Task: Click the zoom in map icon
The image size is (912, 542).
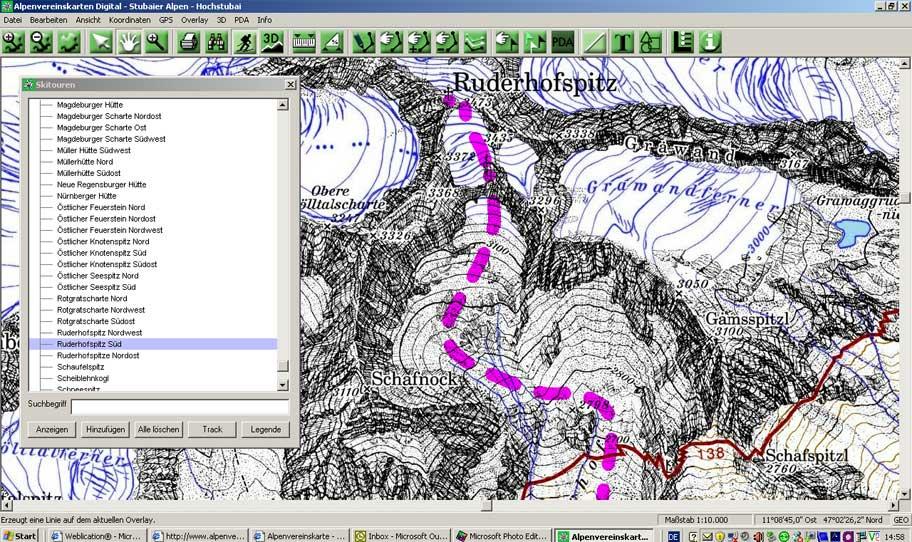Action: 13,42
